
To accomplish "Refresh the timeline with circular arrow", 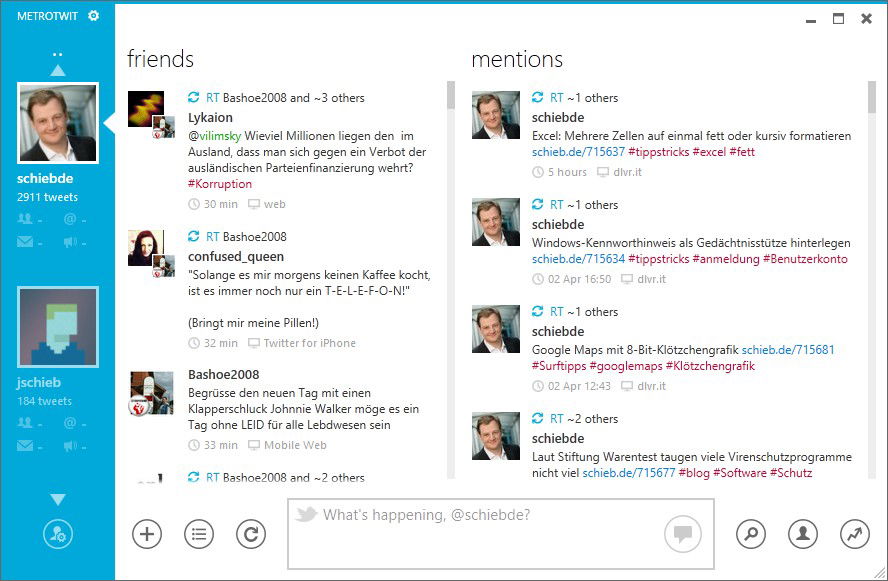I will (x=251, y=534).
